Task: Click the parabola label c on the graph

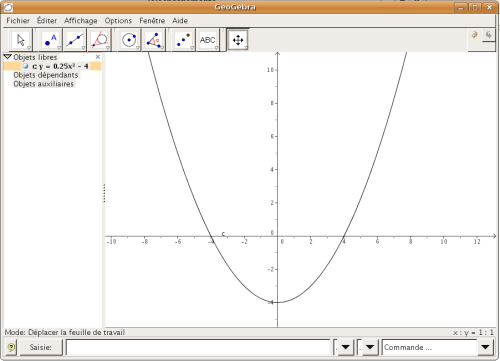Action: pyautogui.click(x=223, y=234)
